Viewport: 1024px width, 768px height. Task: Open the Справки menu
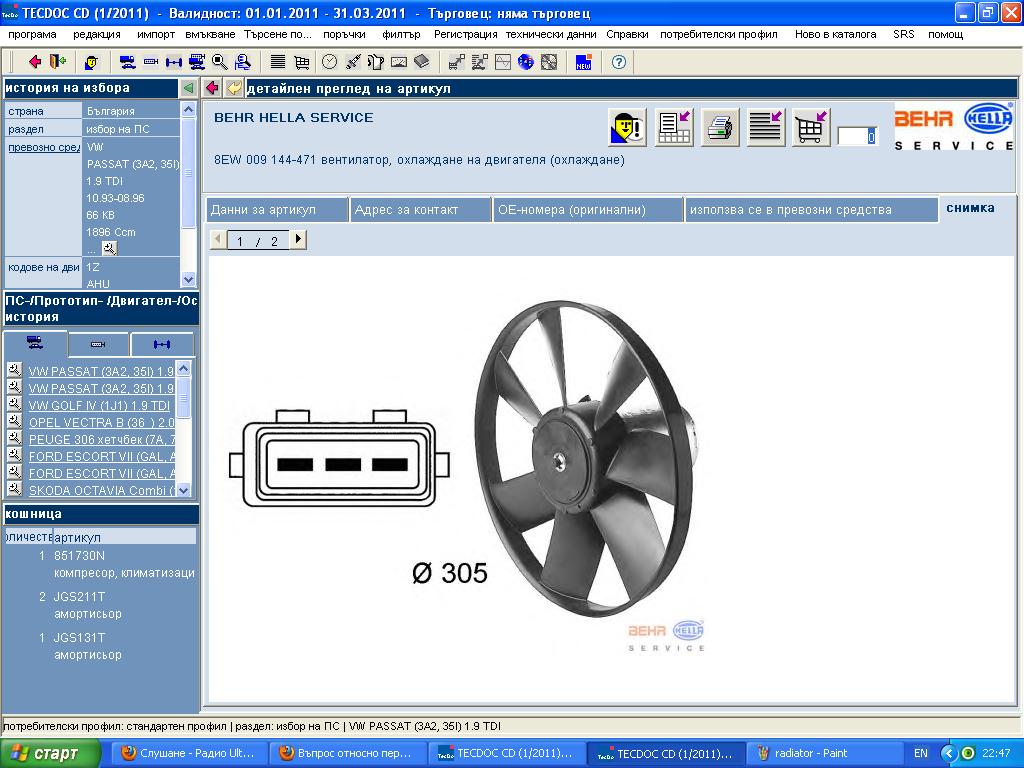(627, 34)
